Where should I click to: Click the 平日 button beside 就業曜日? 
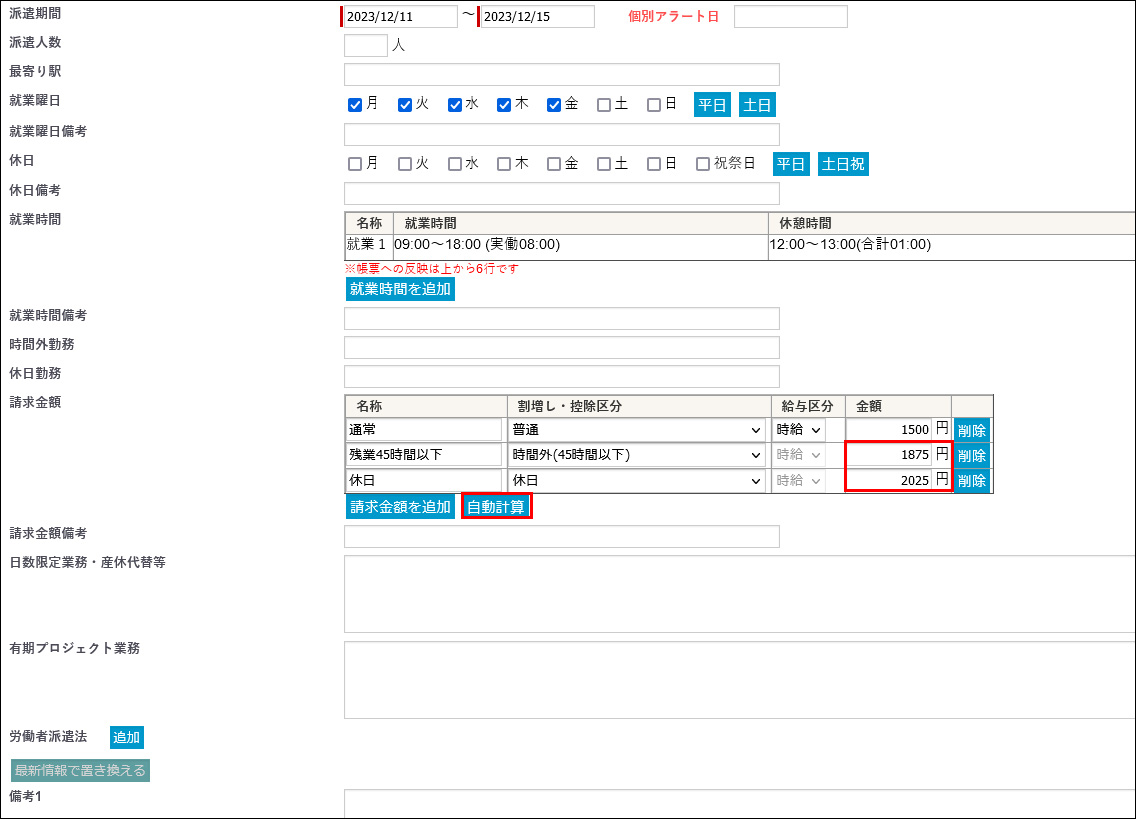712,105
